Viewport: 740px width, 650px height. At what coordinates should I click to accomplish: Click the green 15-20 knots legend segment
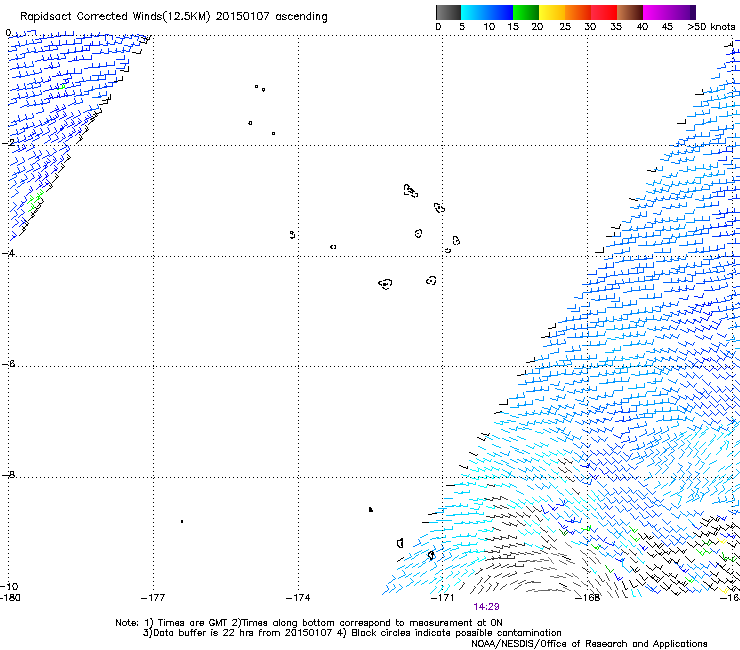pos(526,12)
